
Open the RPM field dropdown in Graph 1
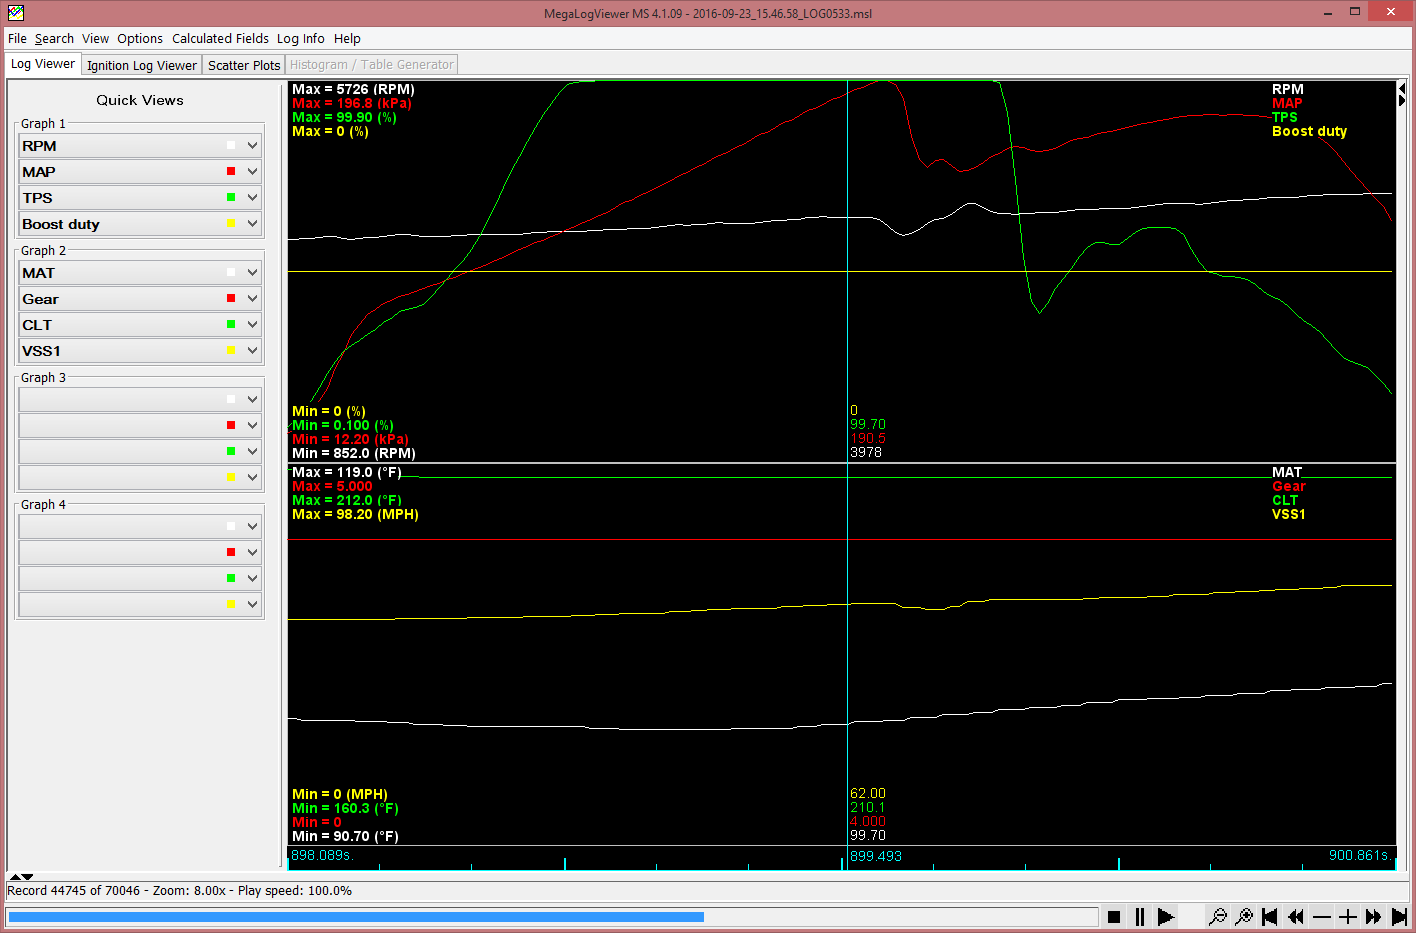click(252, 146)
